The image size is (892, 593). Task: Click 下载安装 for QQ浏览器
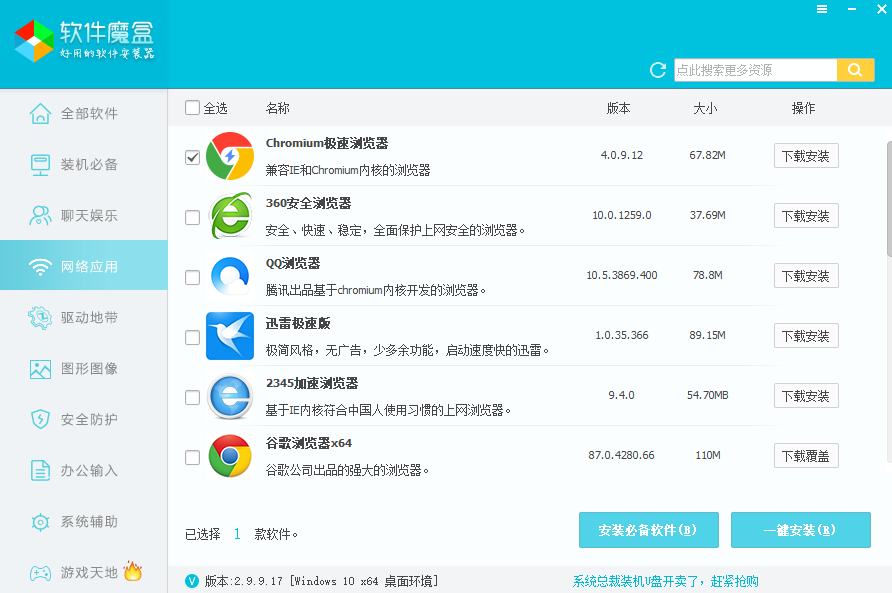806,276
